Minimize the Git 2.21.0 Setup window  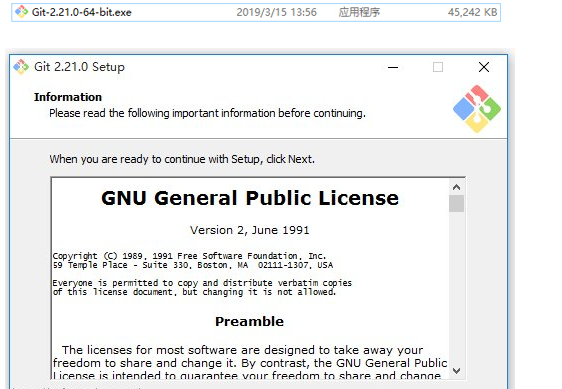[393, 67]
